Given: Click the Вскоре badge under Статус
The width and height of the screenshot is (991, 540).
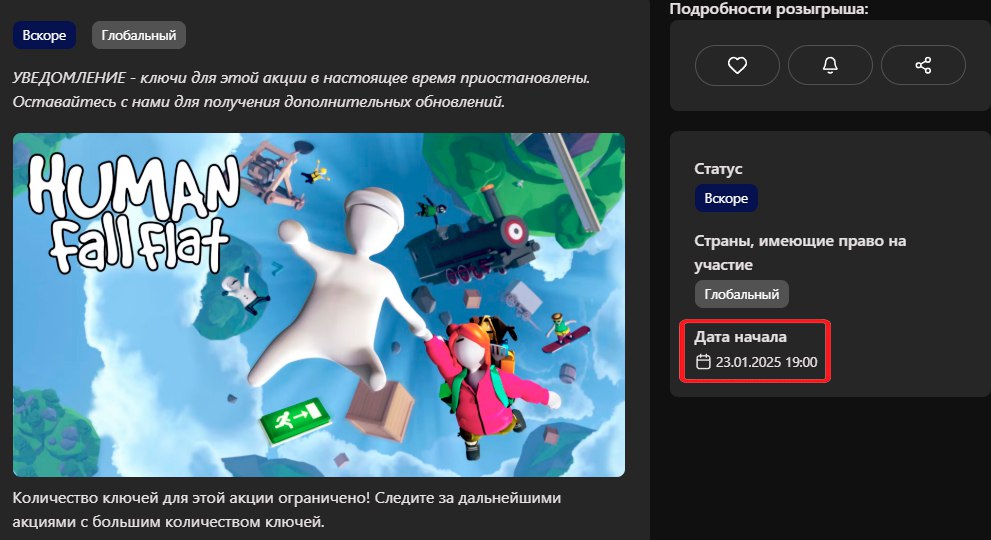Looking at the screenshot, I should (726, 198).
